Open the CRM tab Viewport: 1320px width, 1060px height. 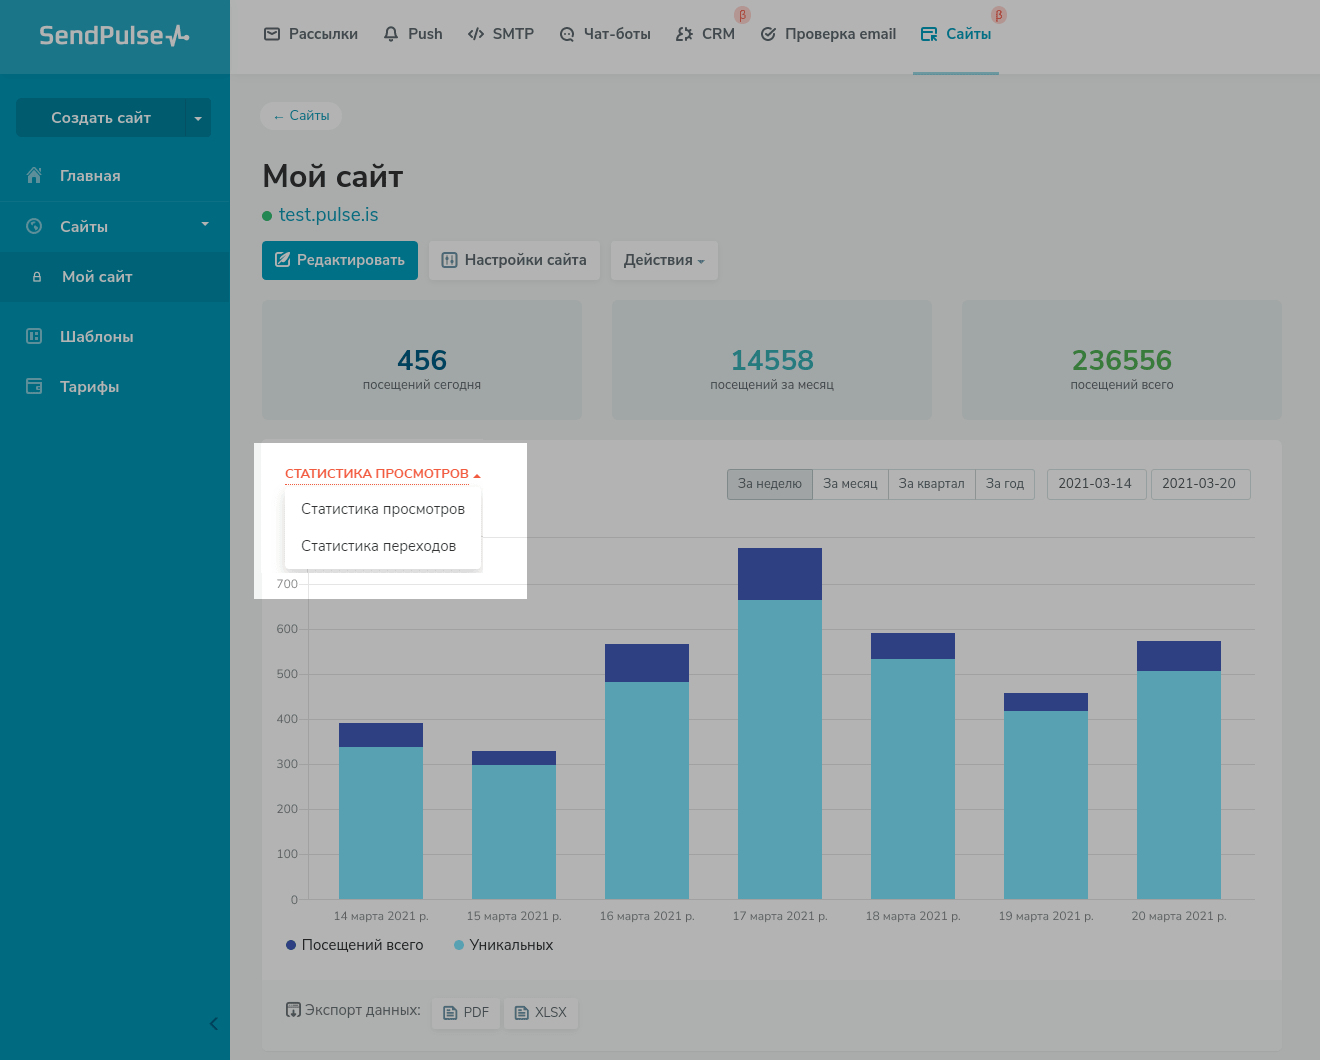706,34
